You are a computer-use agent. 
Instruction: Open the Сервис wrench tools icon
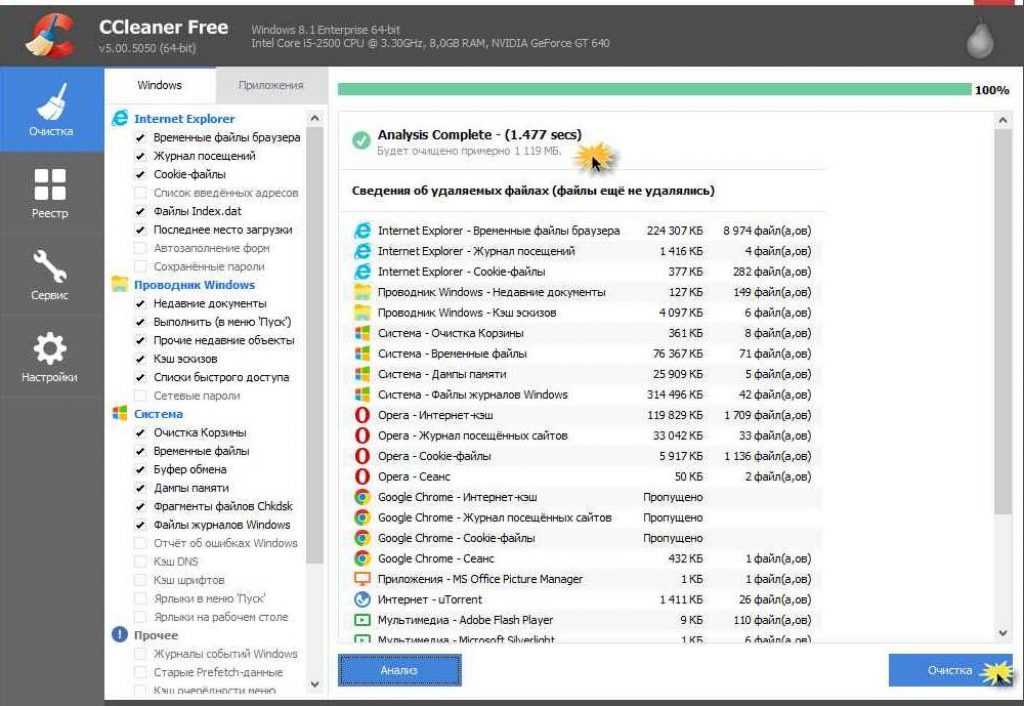tap(50, 267)
